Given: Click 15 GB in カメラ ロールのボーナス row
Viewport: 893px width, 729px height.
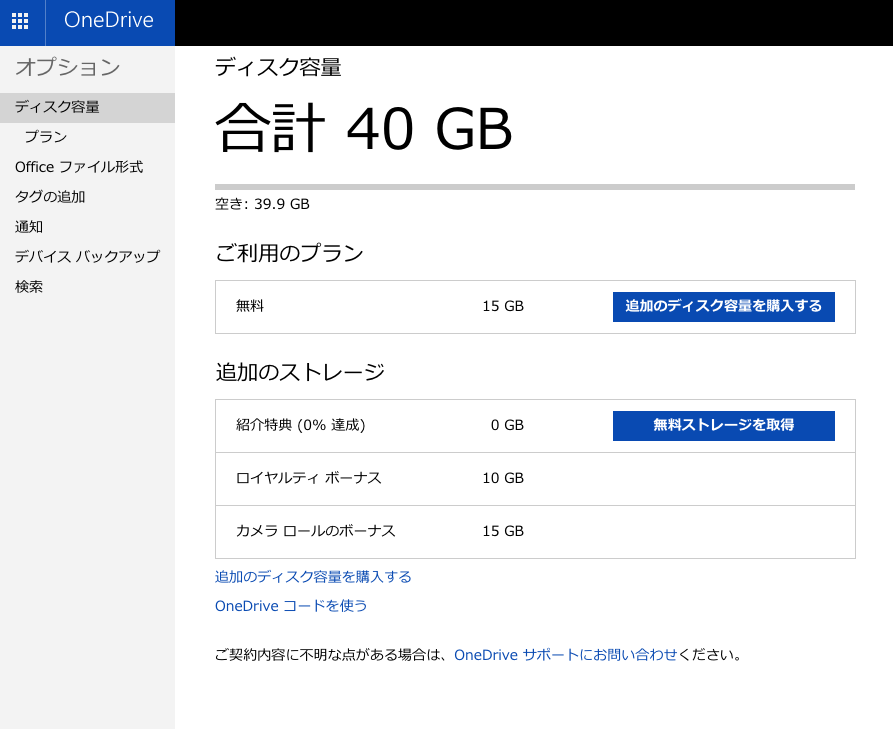Looking at the screenshot, I should coord(503,531).
